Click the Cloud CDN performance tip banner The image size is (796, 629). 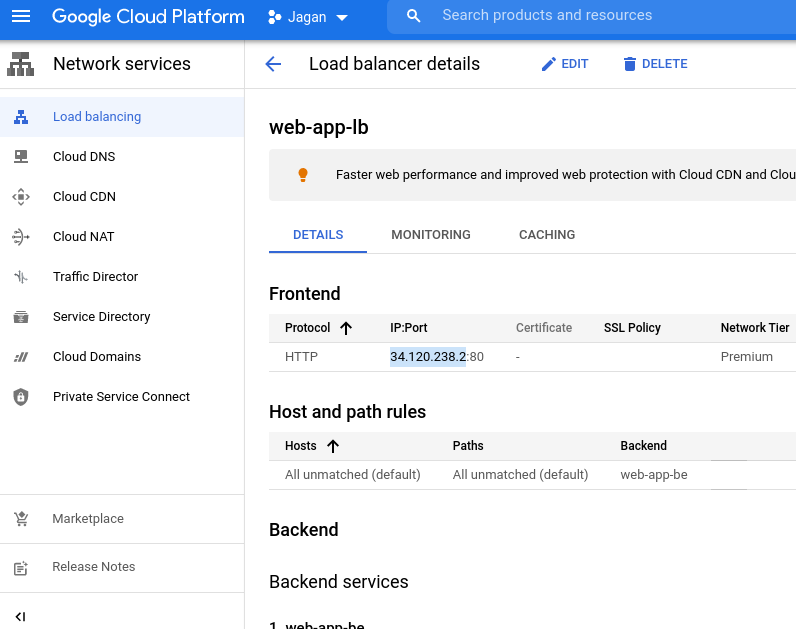click(533, 175)
